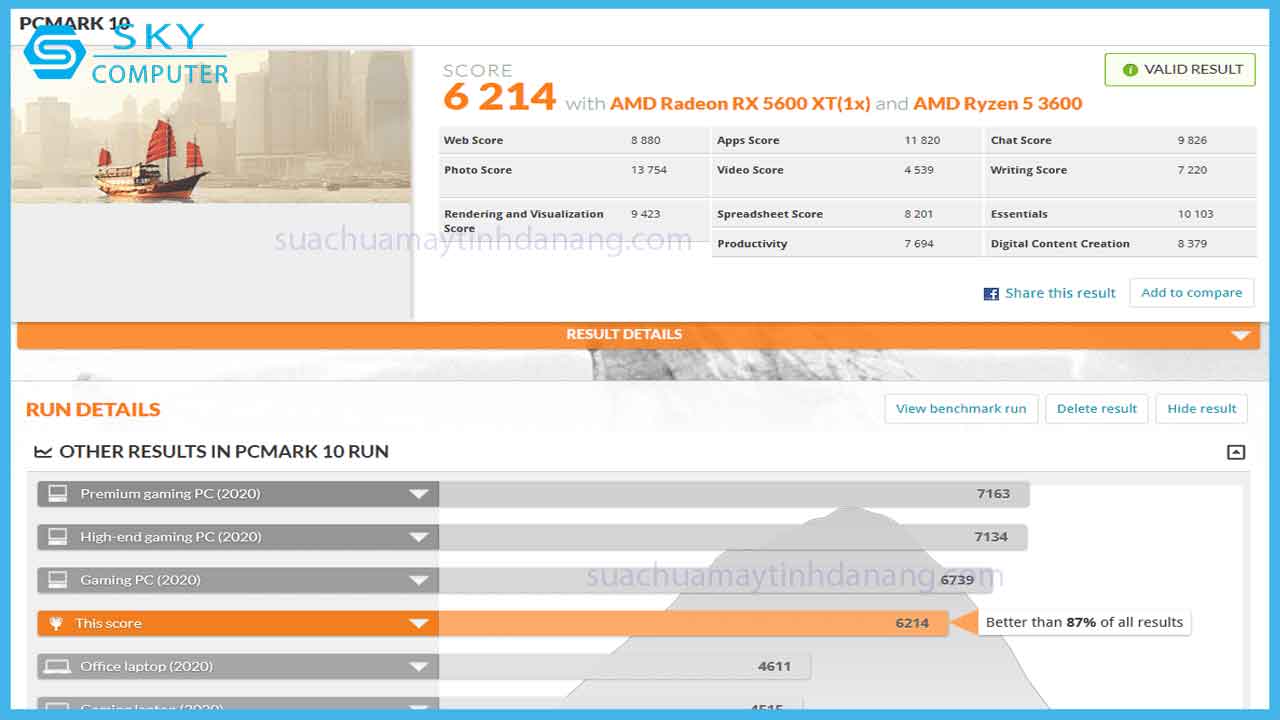Click the Photo Score value 13 754
The width and height of the screenshot is (1280, 720).
[649, 170]
